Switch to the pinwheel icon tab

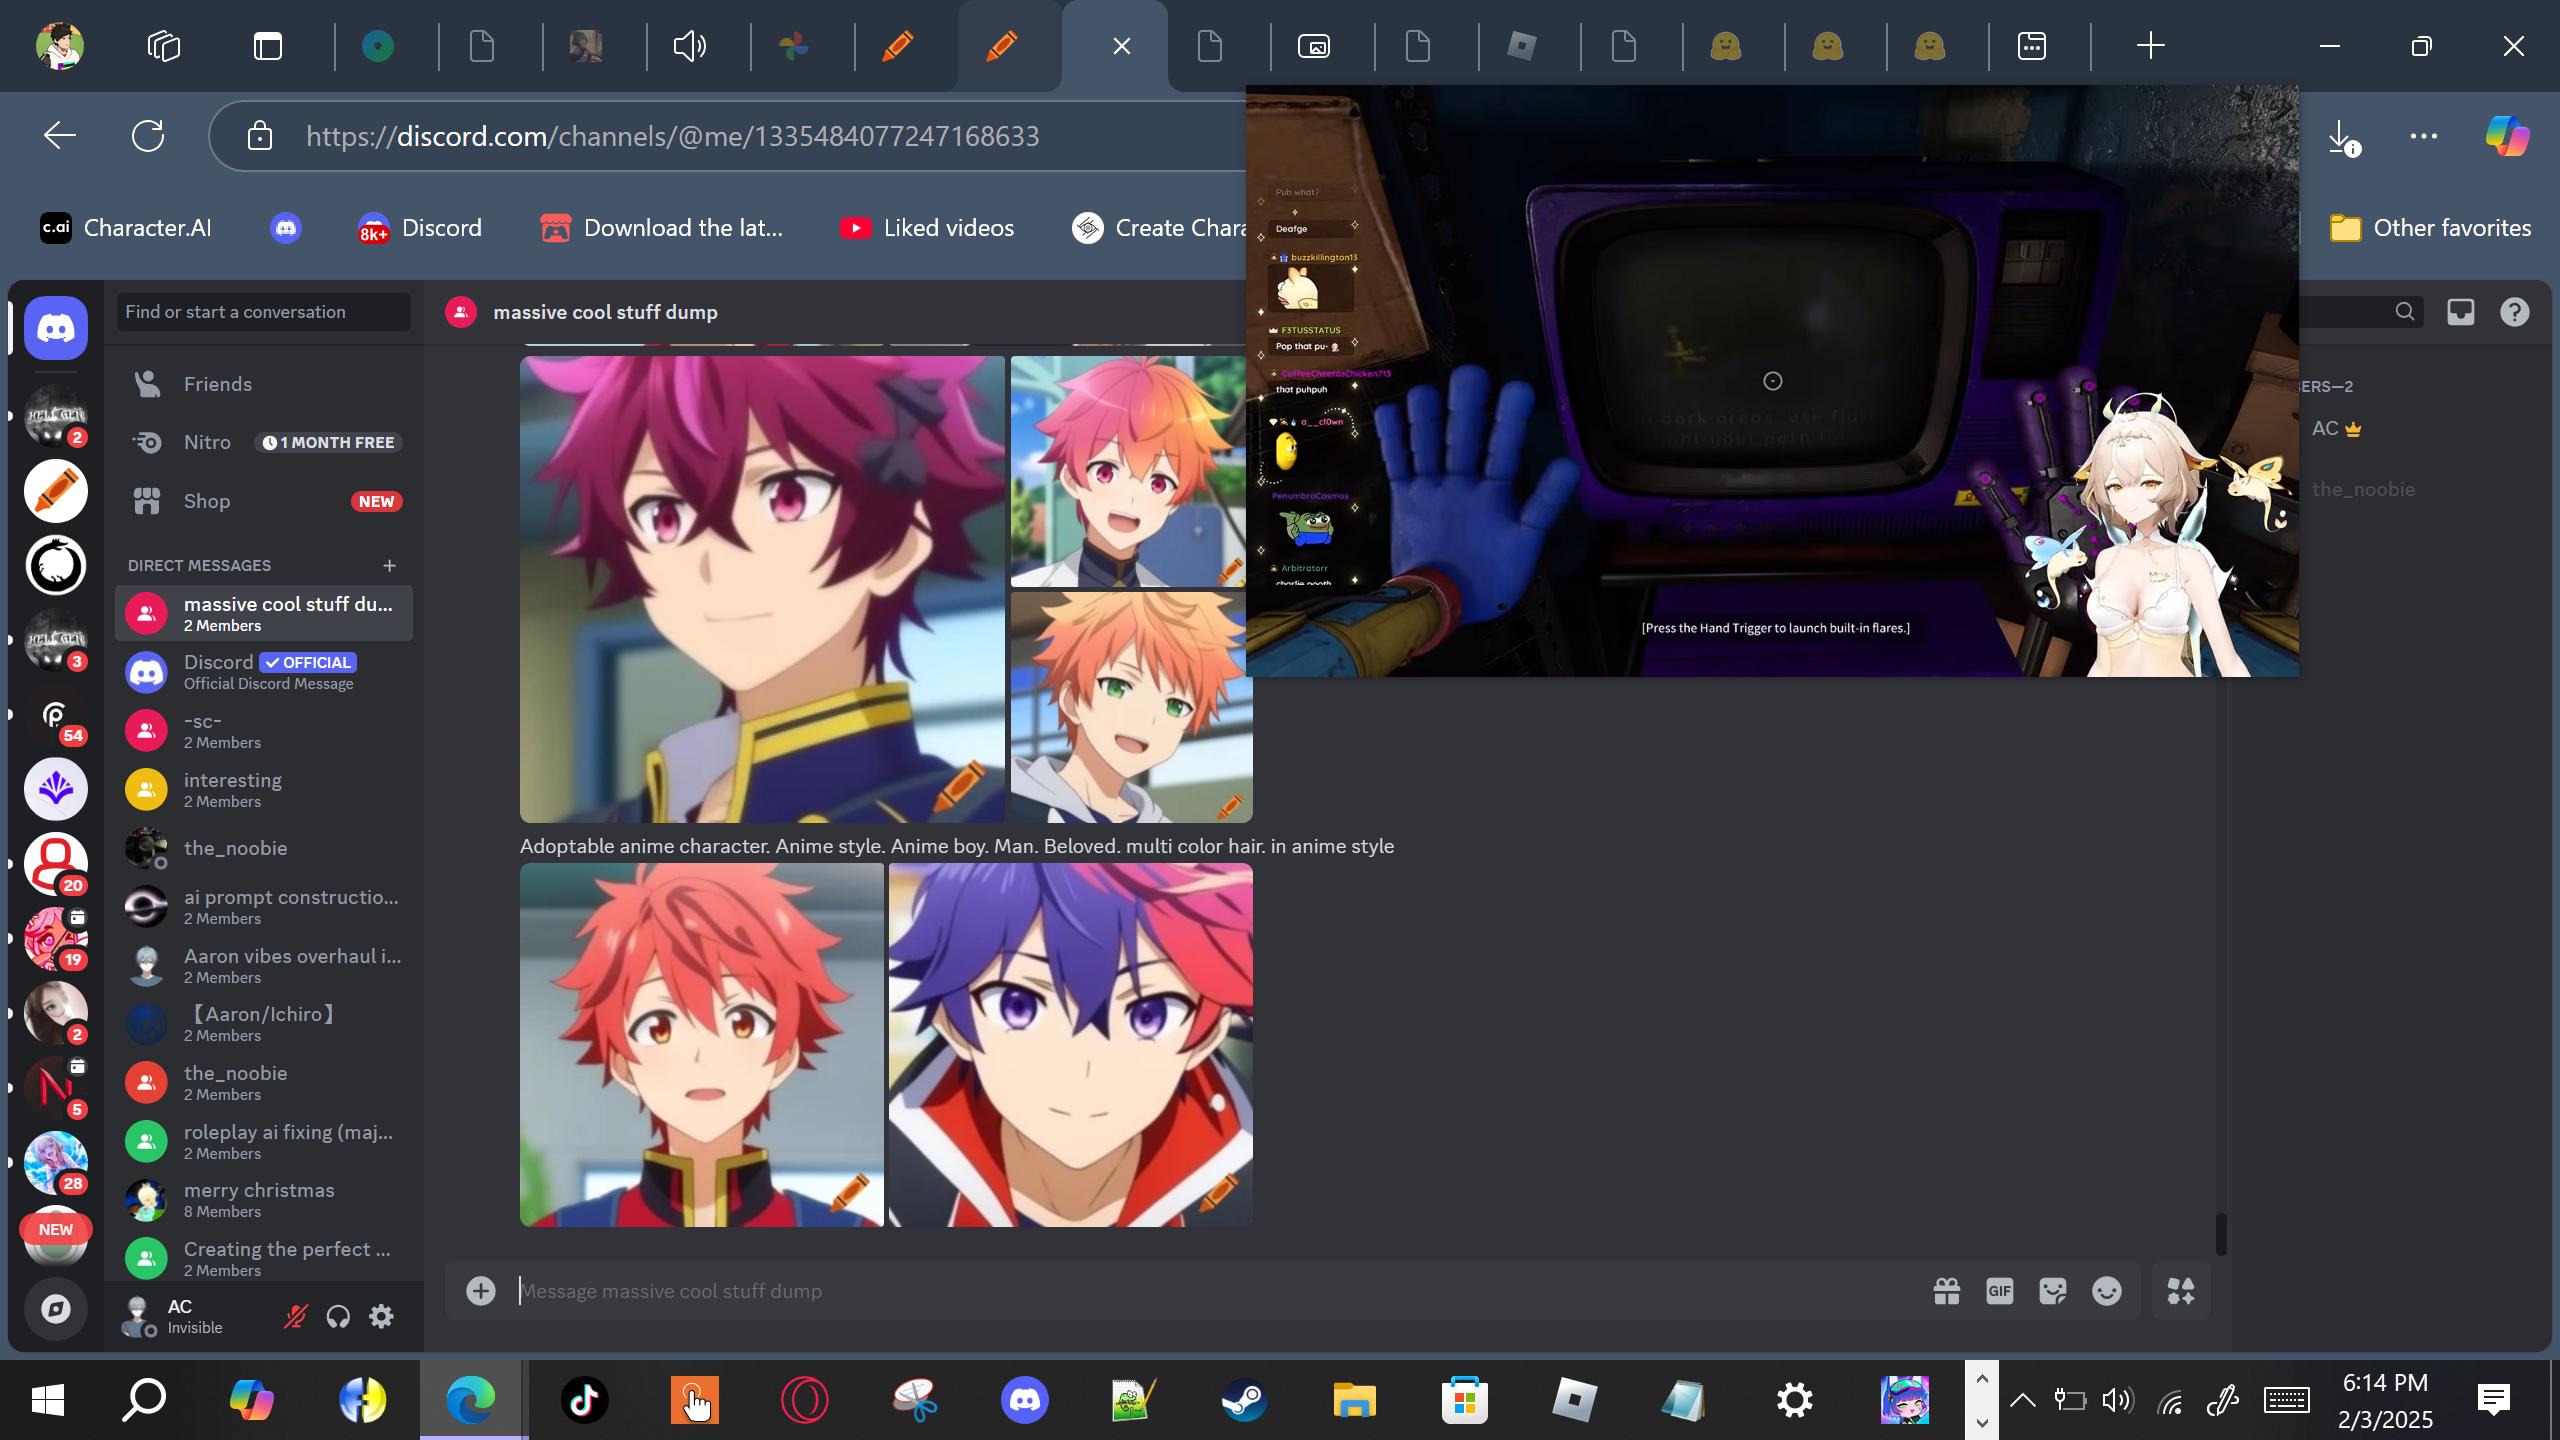(794, 46)
